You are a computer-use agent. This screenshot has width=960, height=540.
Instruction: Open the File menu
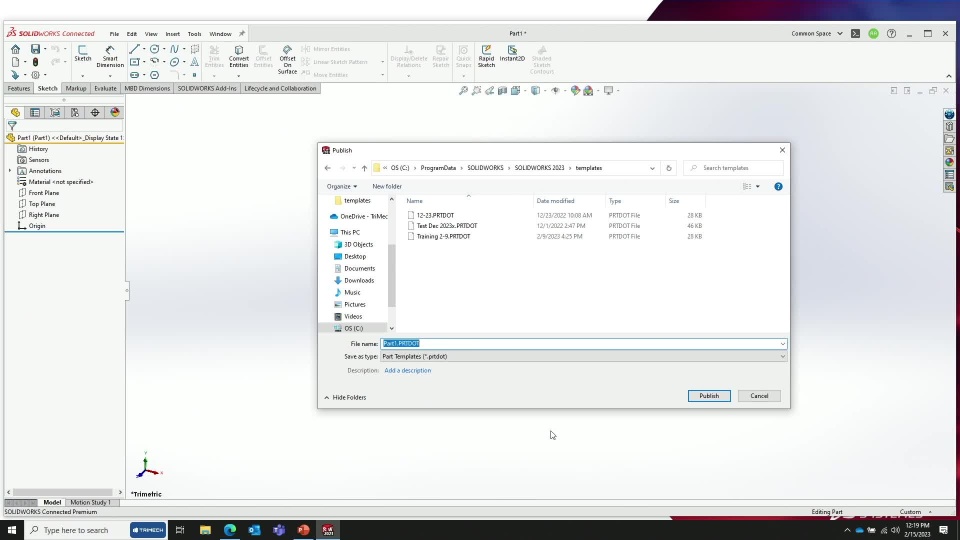[x=114, y=34]
